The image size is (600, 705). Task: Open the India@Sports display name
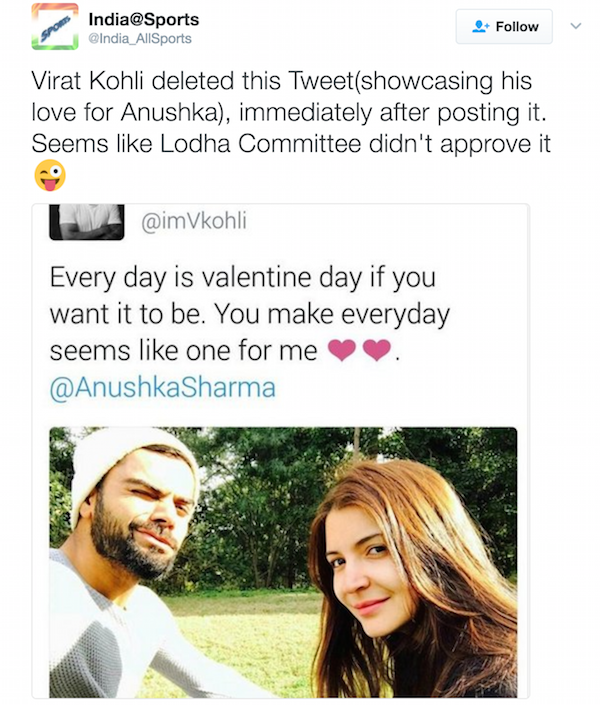click(146, 19)
